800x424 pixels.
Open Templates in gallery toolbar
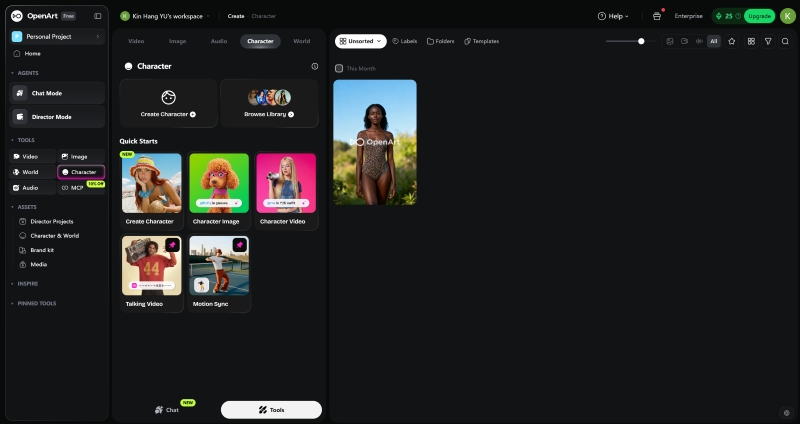(x=482, y=41)
